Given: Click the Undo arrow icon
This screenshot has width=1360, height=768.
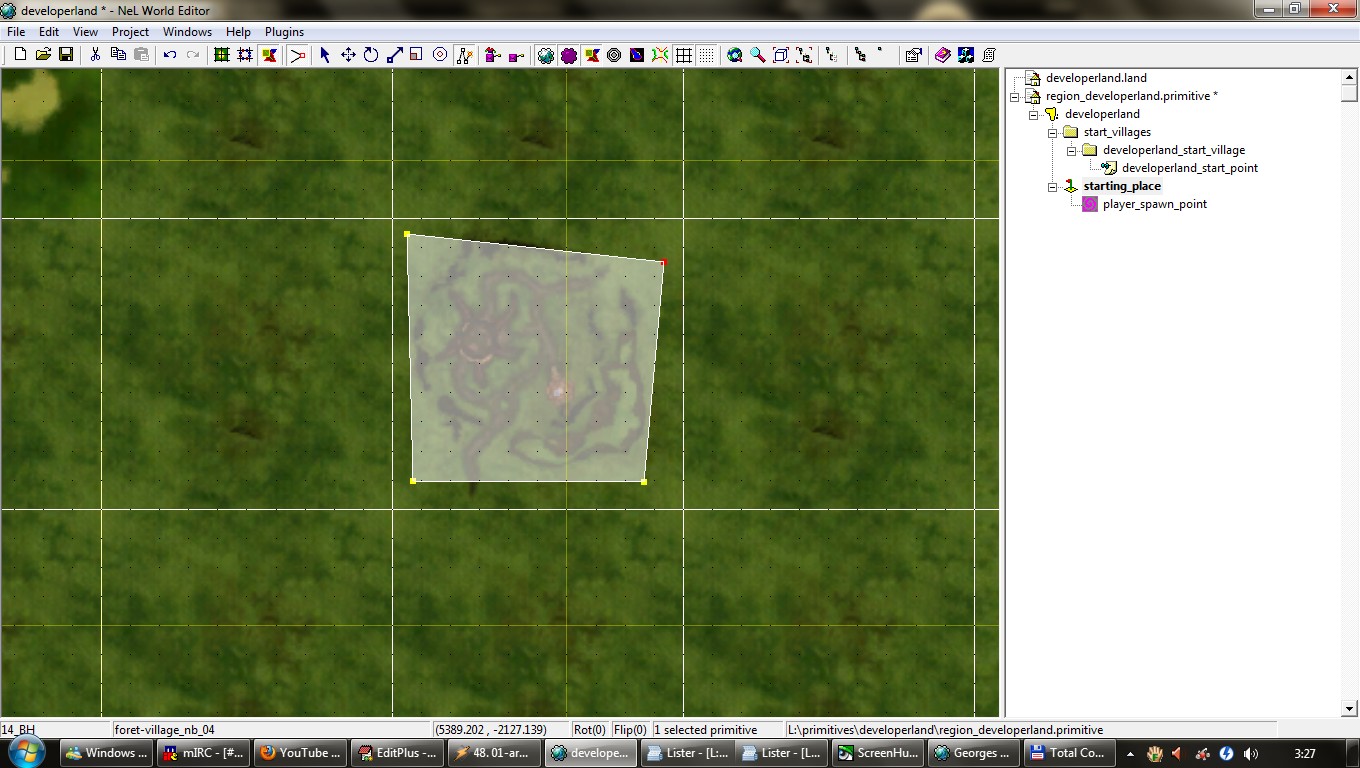Looking at the screenshot, I should tap(170, 55).
